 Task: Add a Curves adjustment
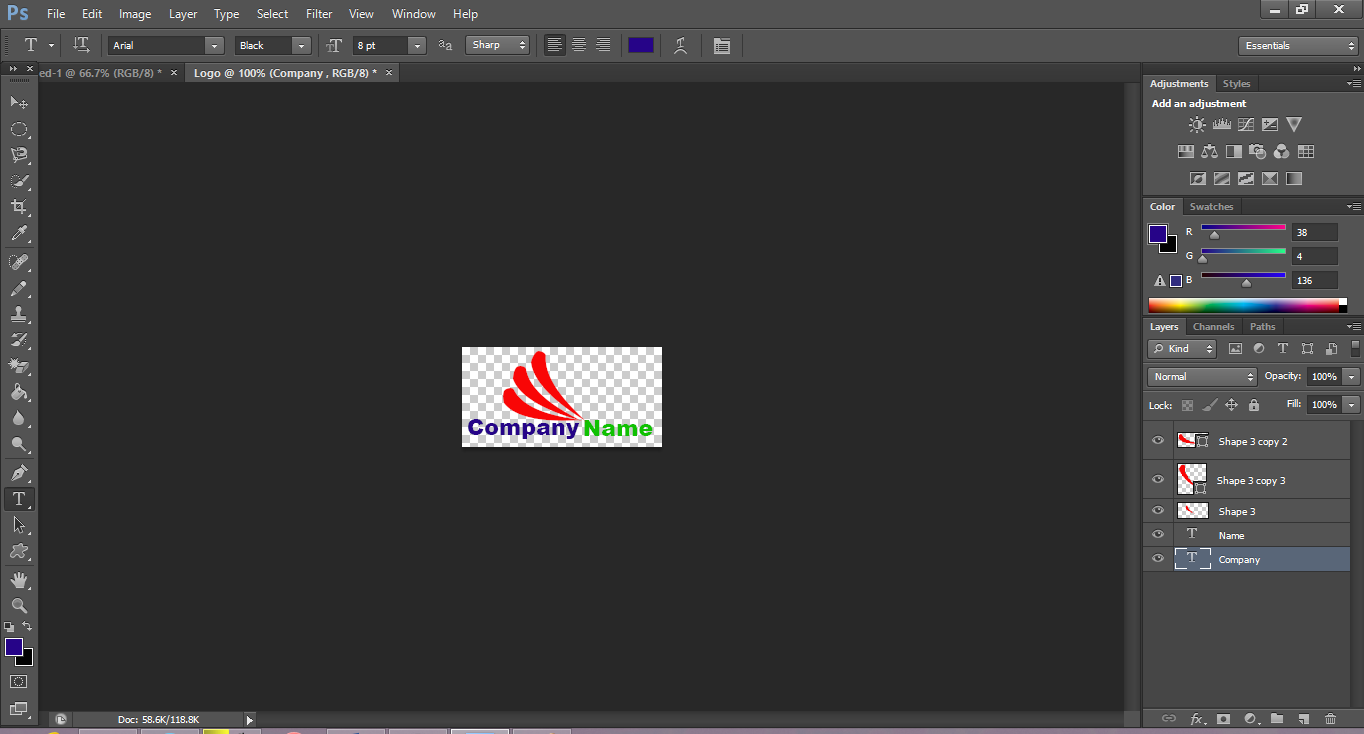(1246, 125)
